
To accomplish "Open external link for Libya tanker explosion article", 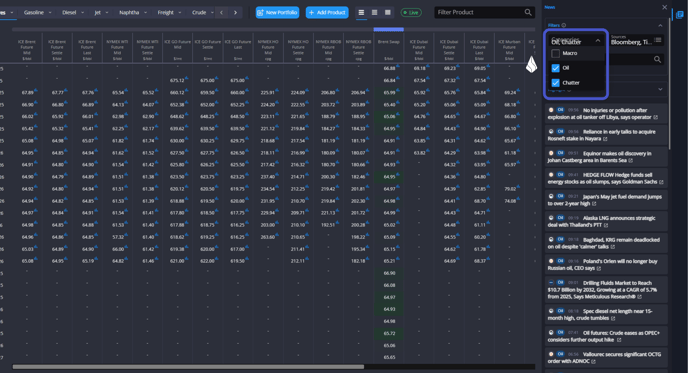I will [656, 118].
